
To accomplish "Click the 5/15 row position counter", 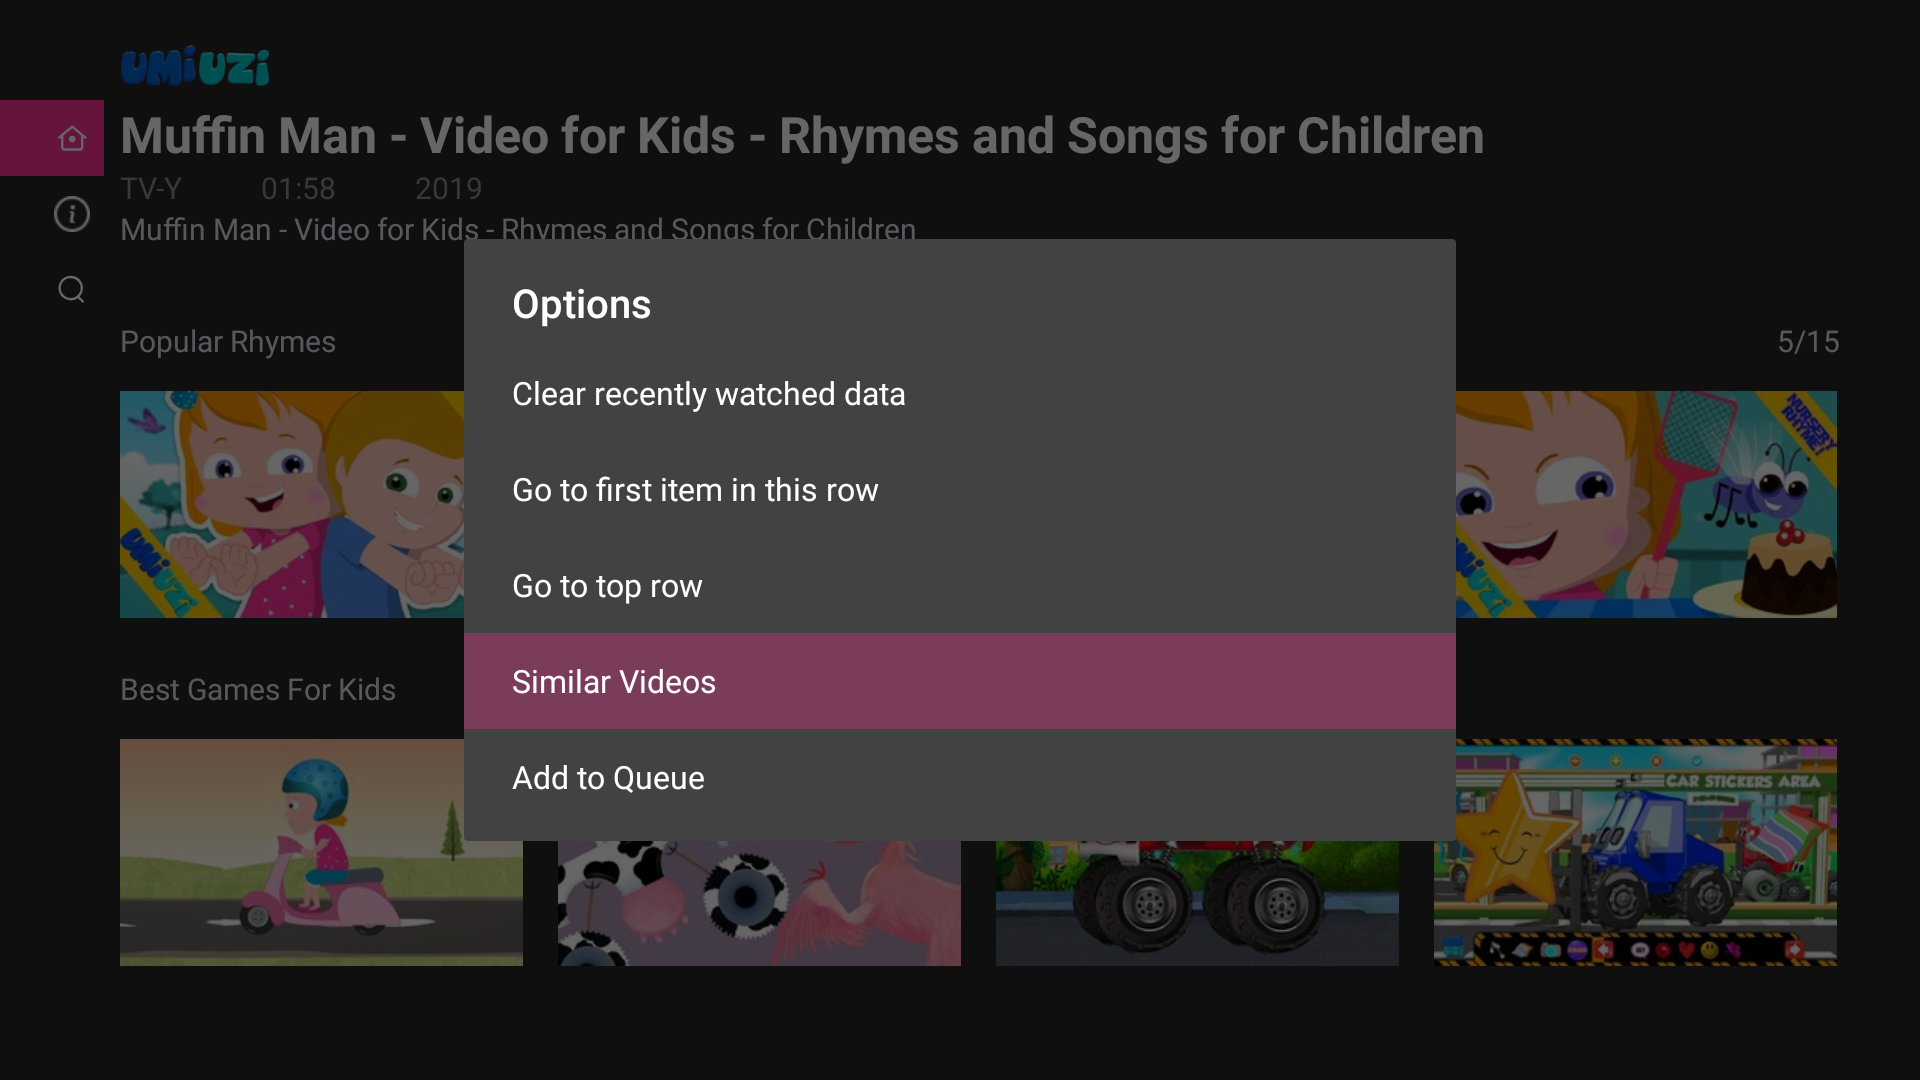I will (1807, 342).
